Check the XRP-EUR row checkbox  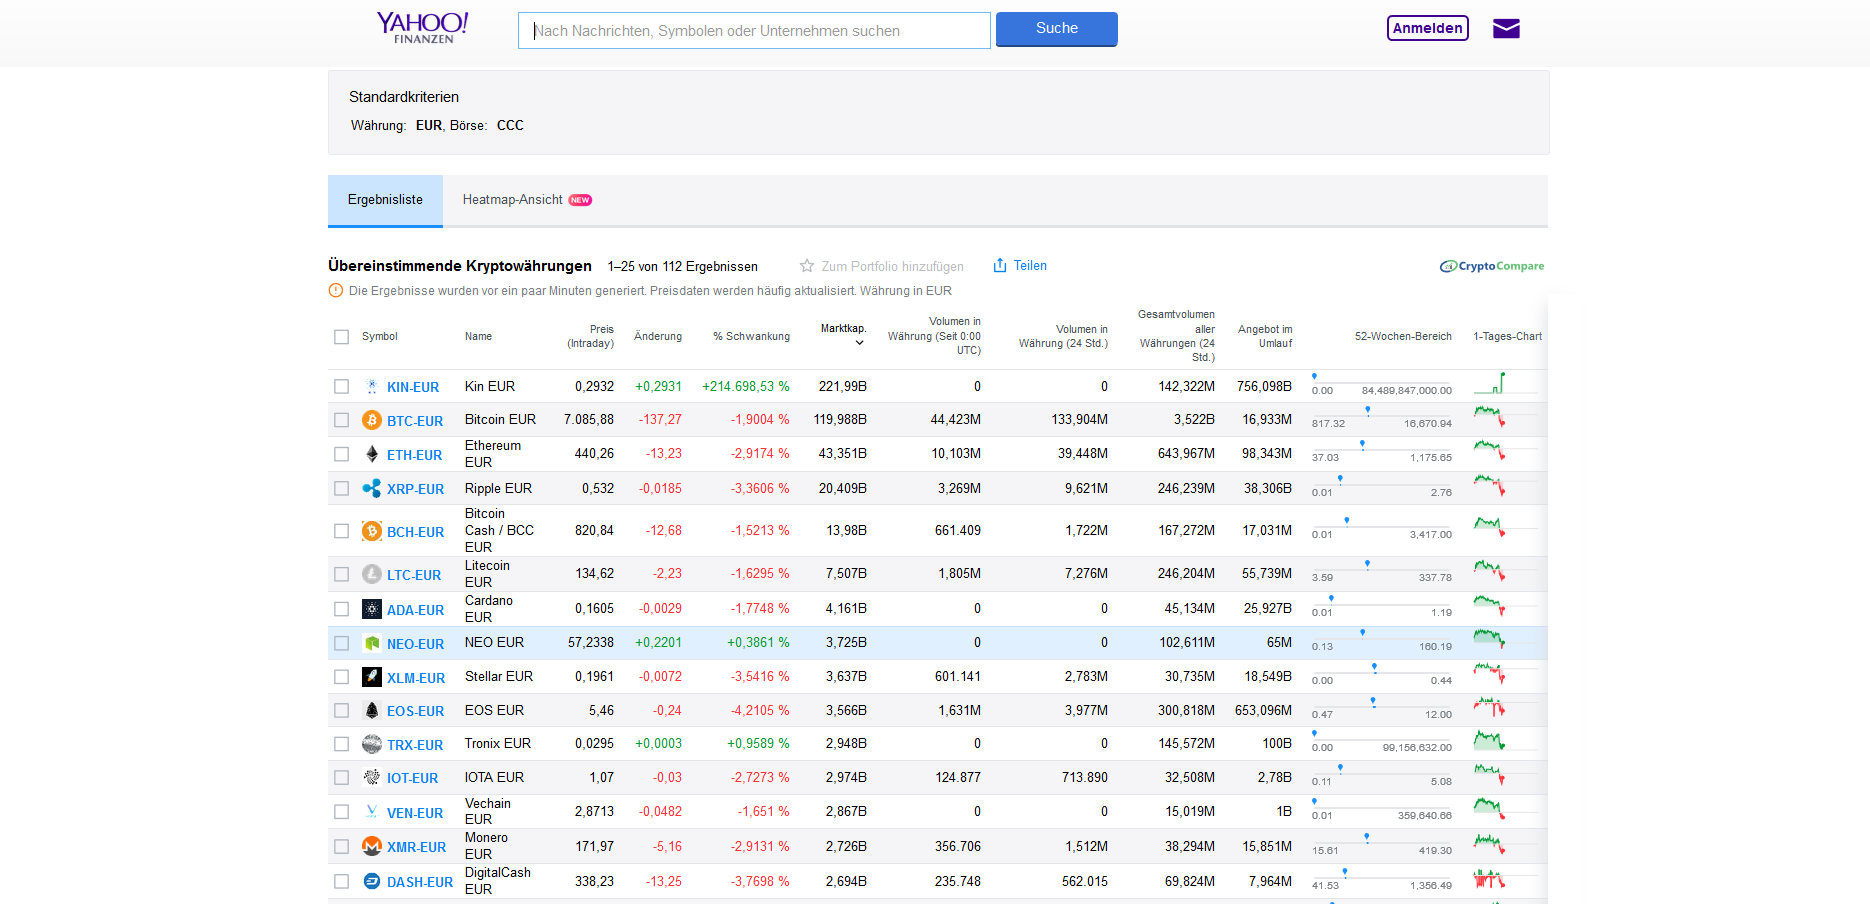[342, 488]
